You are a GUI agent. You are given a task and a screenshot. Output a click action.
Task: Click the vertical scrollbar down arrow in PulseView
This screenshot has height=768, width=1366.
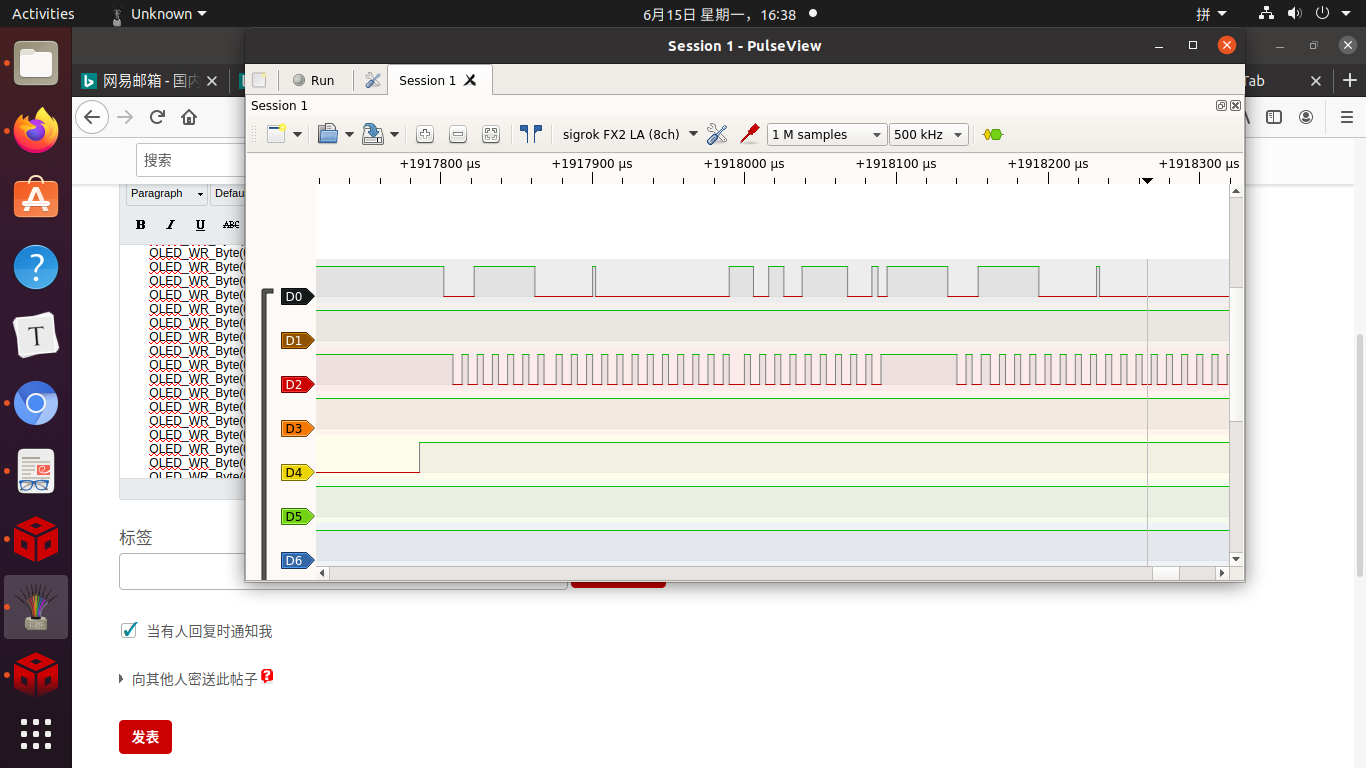click(1236, 559)
